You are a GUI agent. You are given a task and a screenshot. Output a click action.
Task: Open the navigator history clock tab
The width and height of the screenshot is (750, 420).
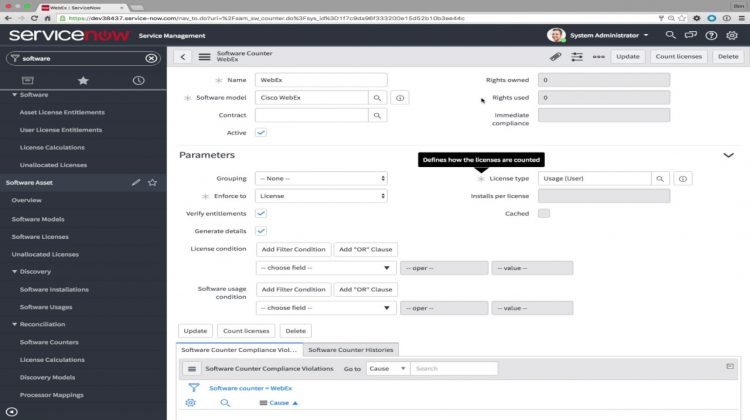(139, 80)
